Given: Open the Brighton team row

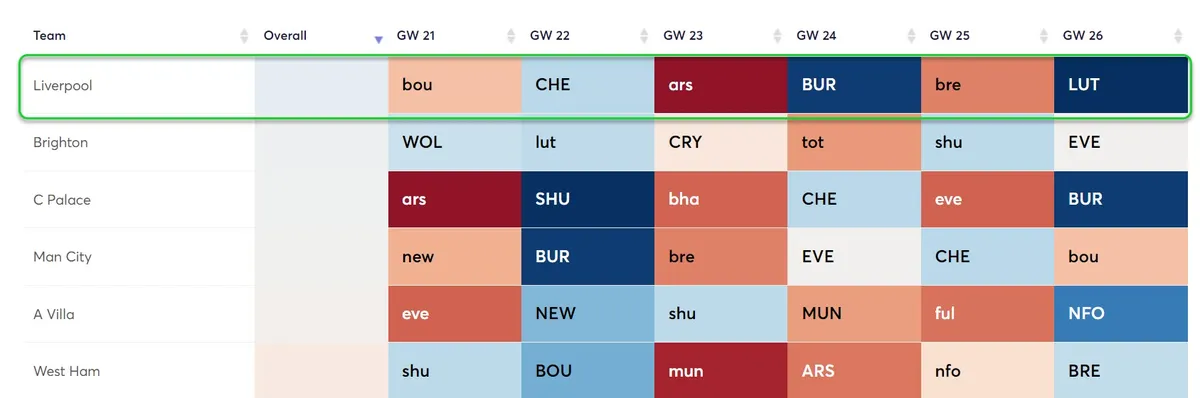Looking at the screenshot, I should (x=604, y=143).
